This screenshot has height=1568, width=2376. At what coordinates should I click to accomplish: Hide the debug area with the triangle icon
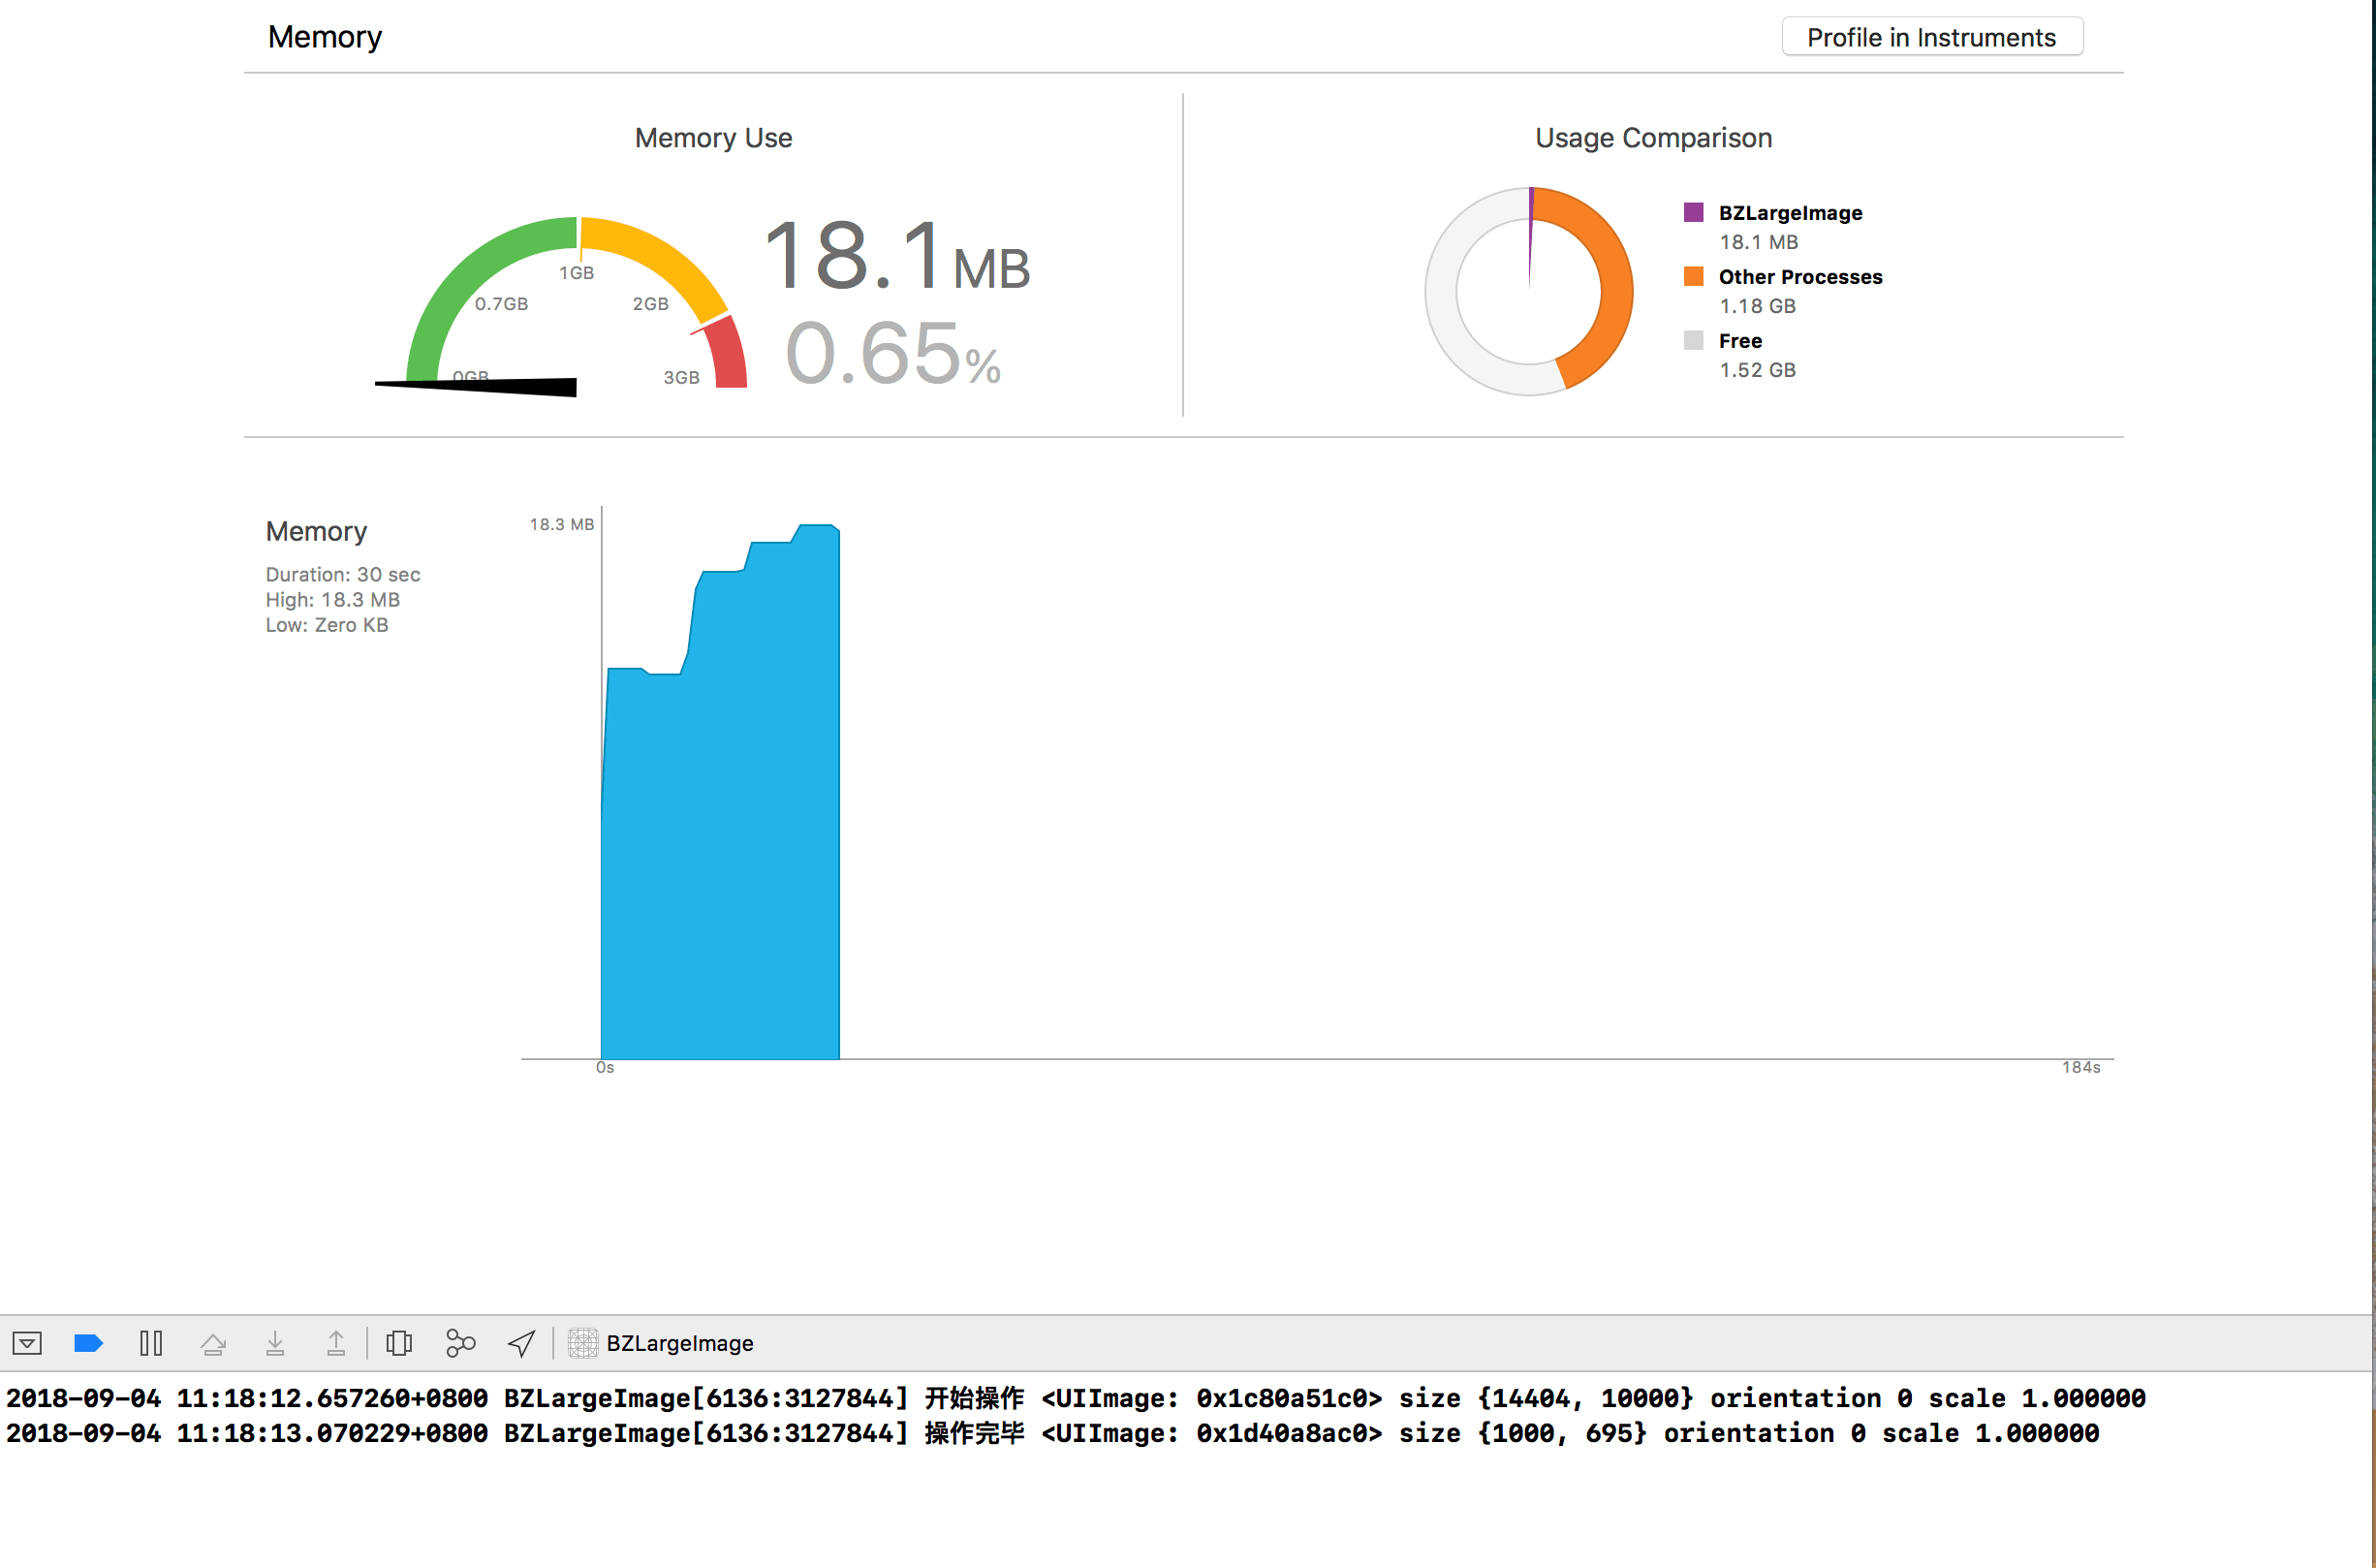(x=27, y=1343)
